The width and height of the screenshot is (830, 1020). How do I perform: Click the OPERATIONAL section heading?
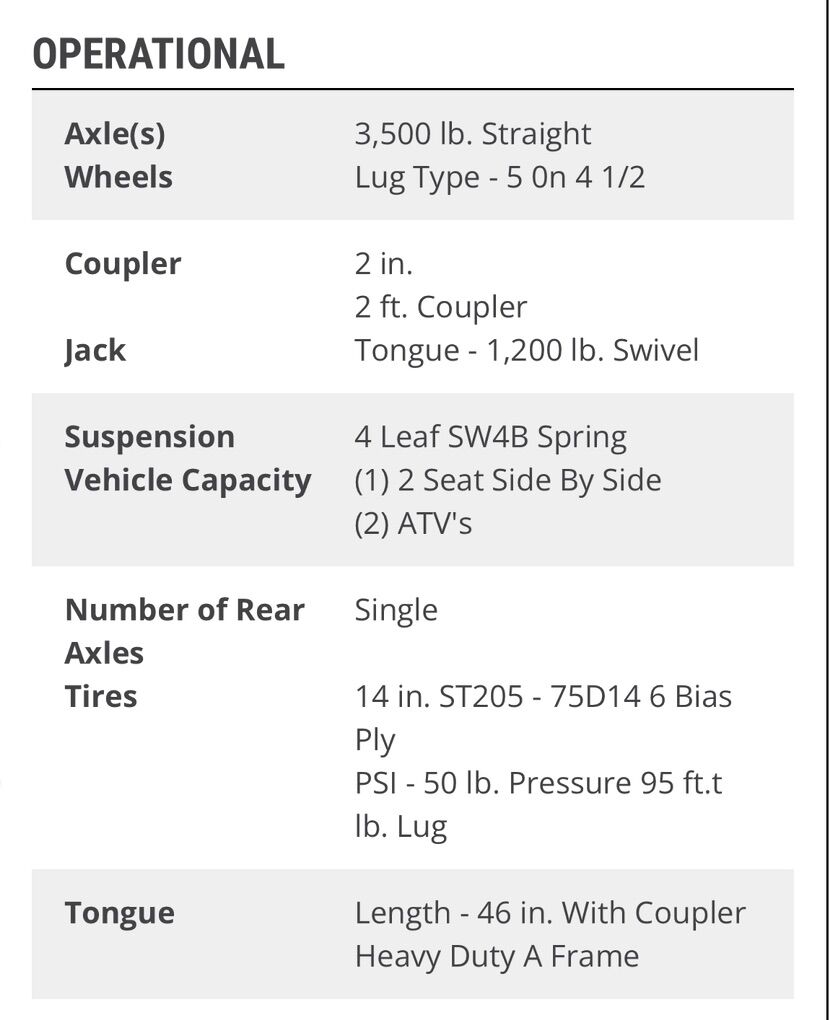158,54
